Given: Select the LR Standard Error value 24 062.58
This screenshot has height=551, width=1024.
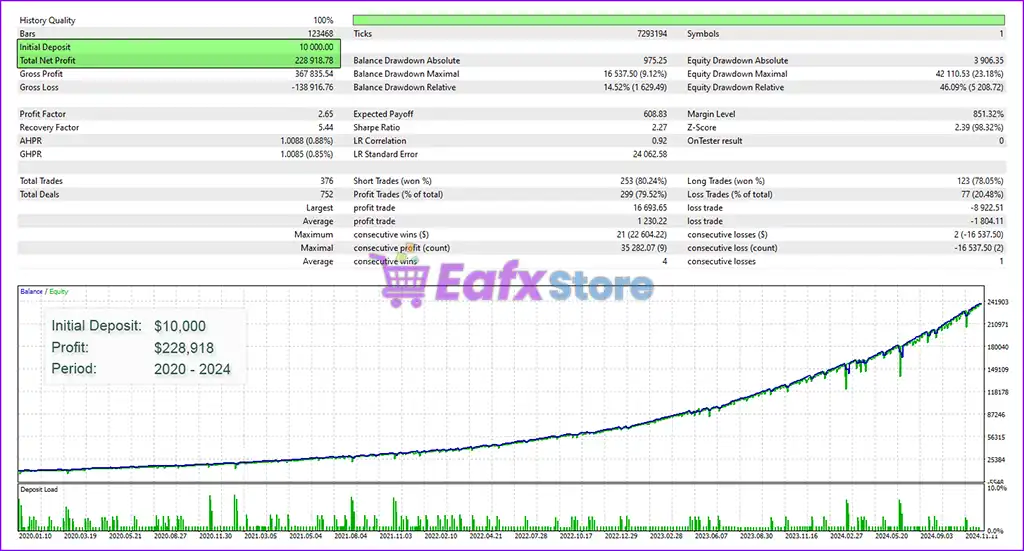Looking at the screenshot, I should tap(650, 154).
